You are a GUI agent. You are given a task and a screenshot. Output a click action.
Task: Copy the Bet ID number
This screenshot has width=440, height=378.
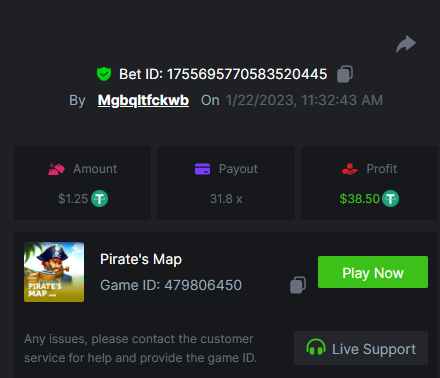[345, 74]
